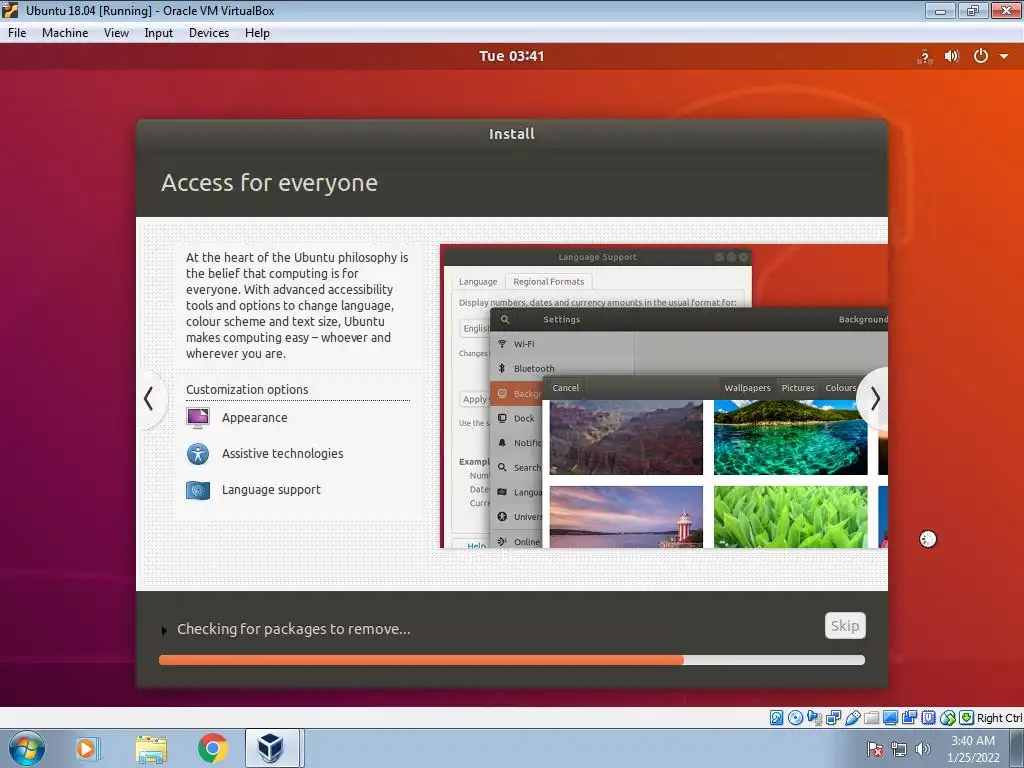Click the 'Access for everyone' heading
This screenshot has height=768, width=1024.
click(269, 183)
